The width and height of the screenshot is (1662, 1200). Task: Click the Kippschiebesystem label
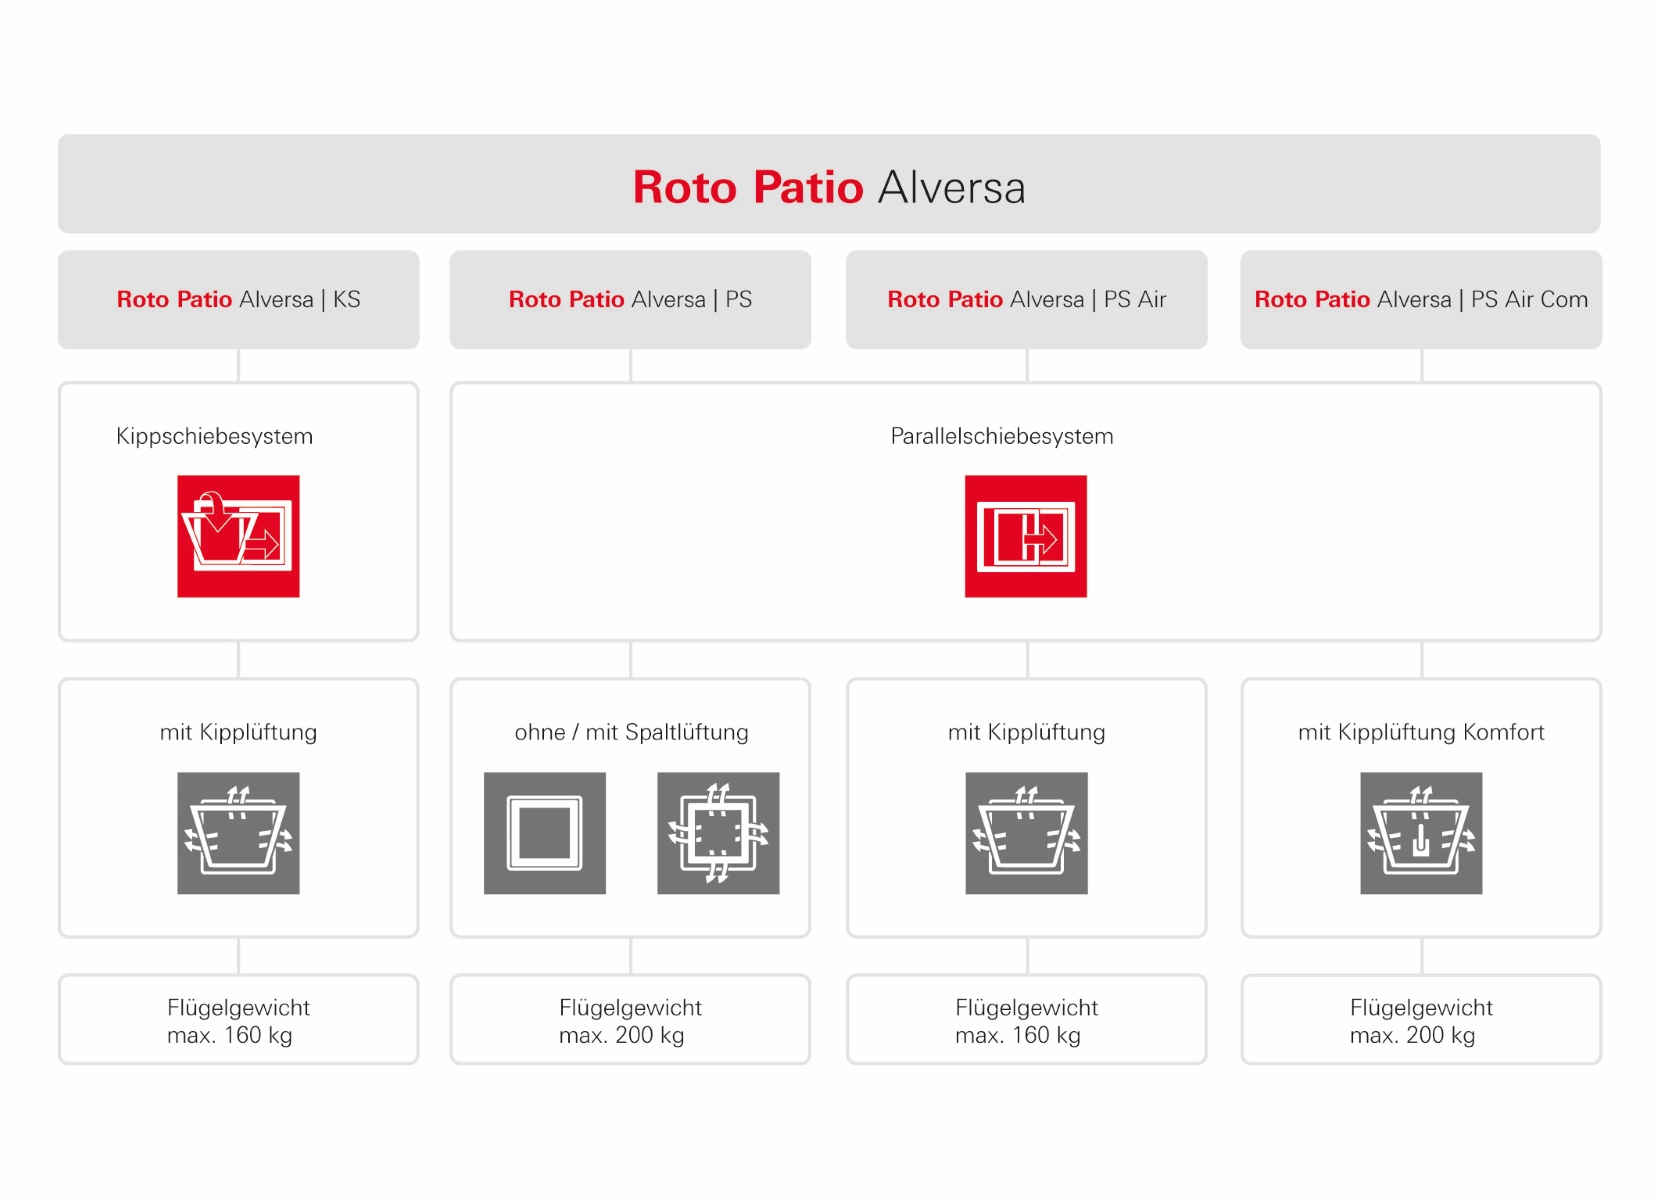215,436
